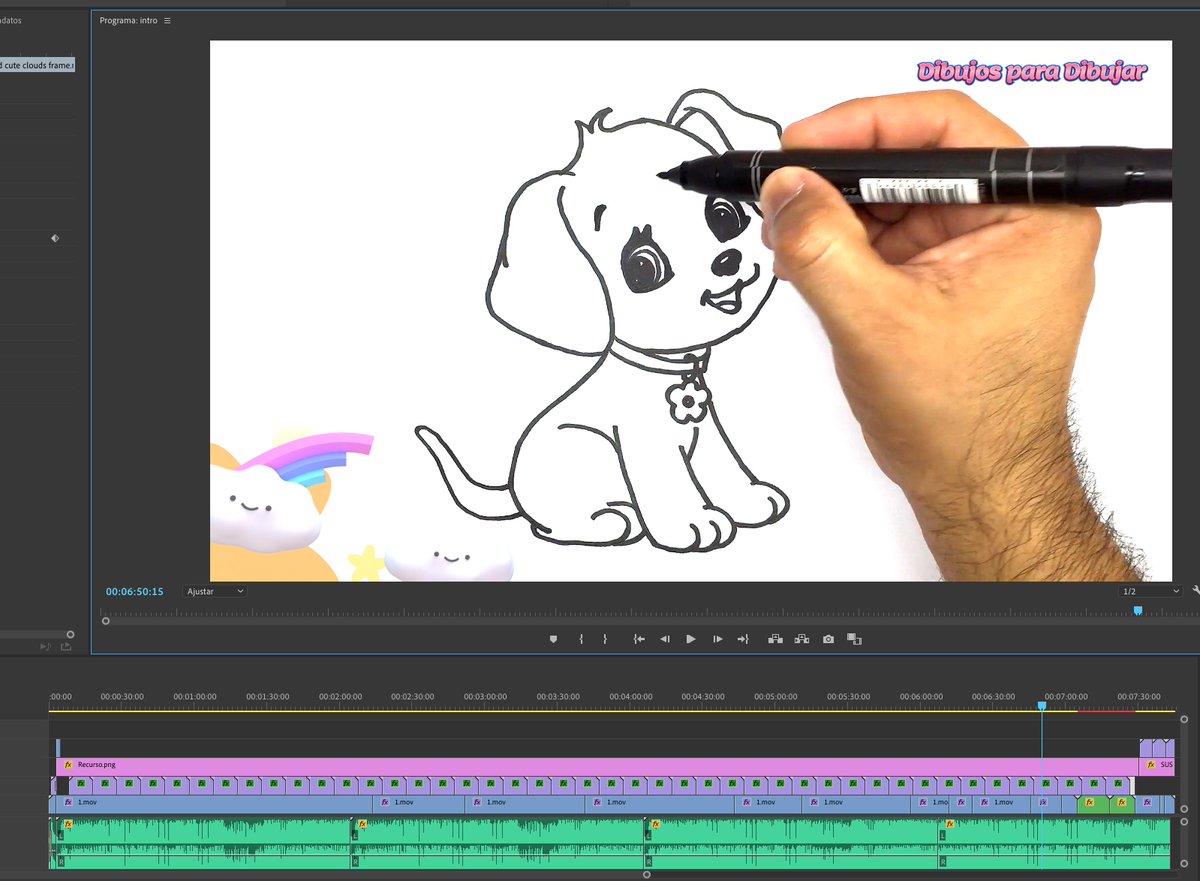The height and width of the screenshot is (881, 1200).
Task: Toggle Comparison View in Program monitor
Action: [x=854, y=639]
